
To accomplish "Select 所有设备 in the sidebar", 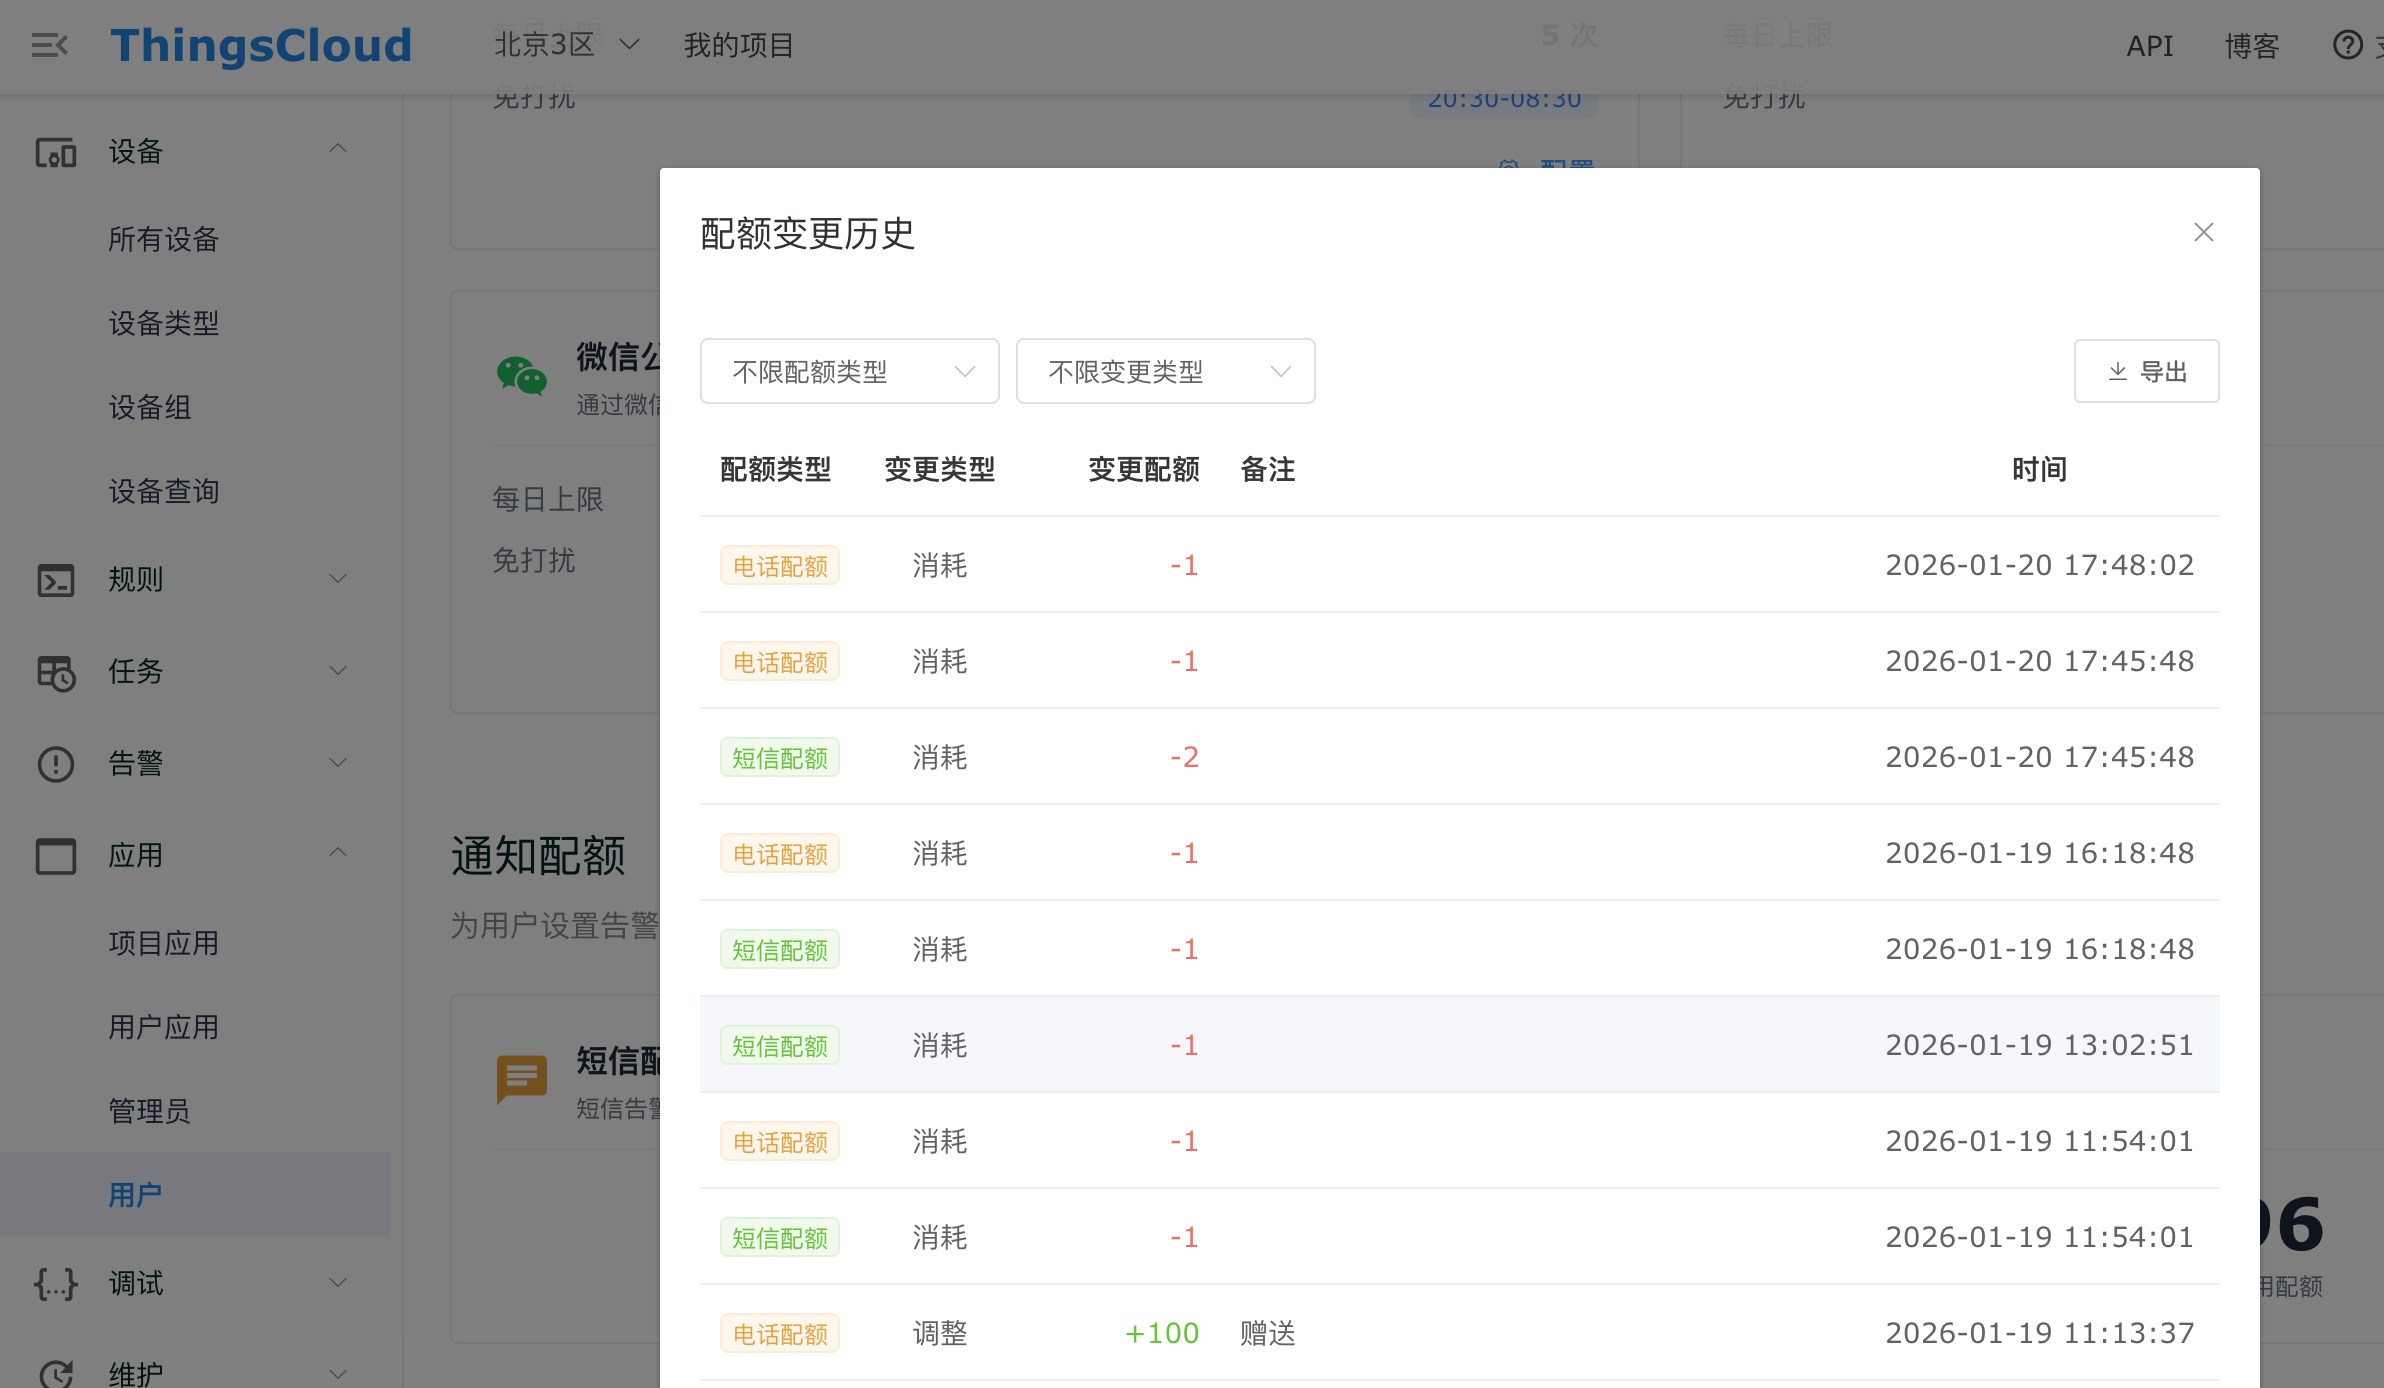I will [164, 240].
